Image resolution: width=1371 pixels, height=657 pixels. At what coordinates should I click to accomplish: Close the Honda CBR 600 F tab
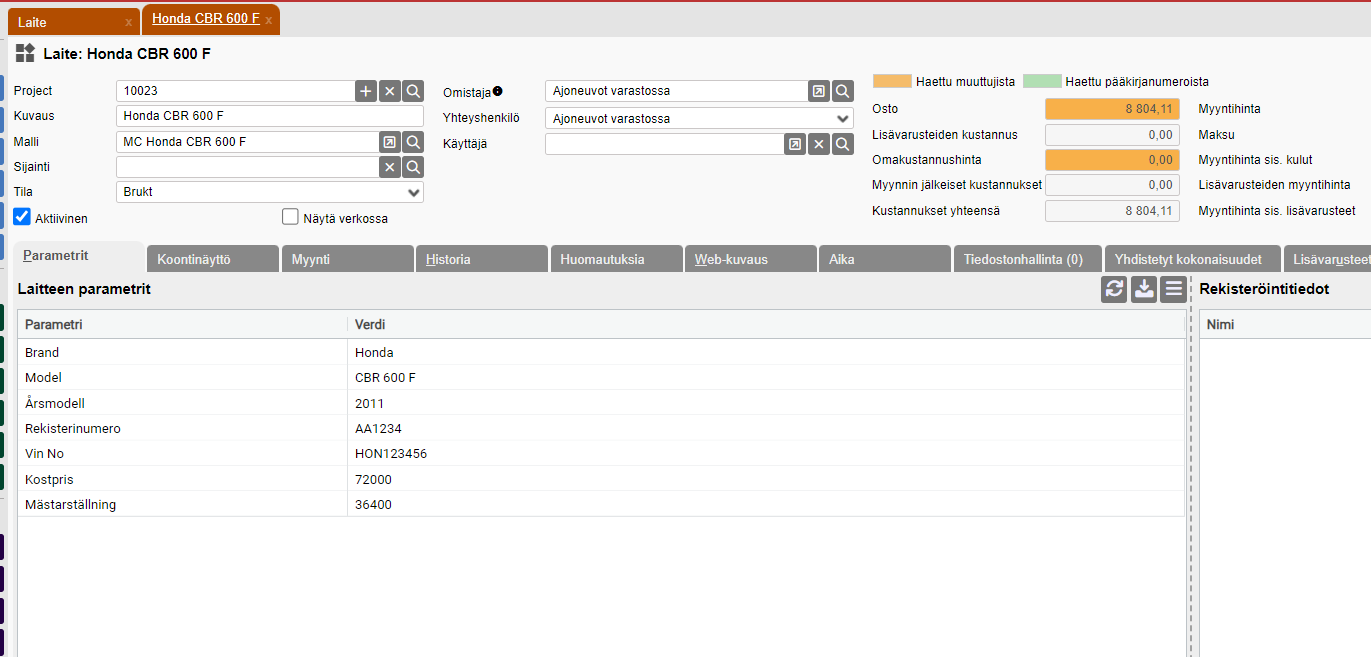click(268, 20)
